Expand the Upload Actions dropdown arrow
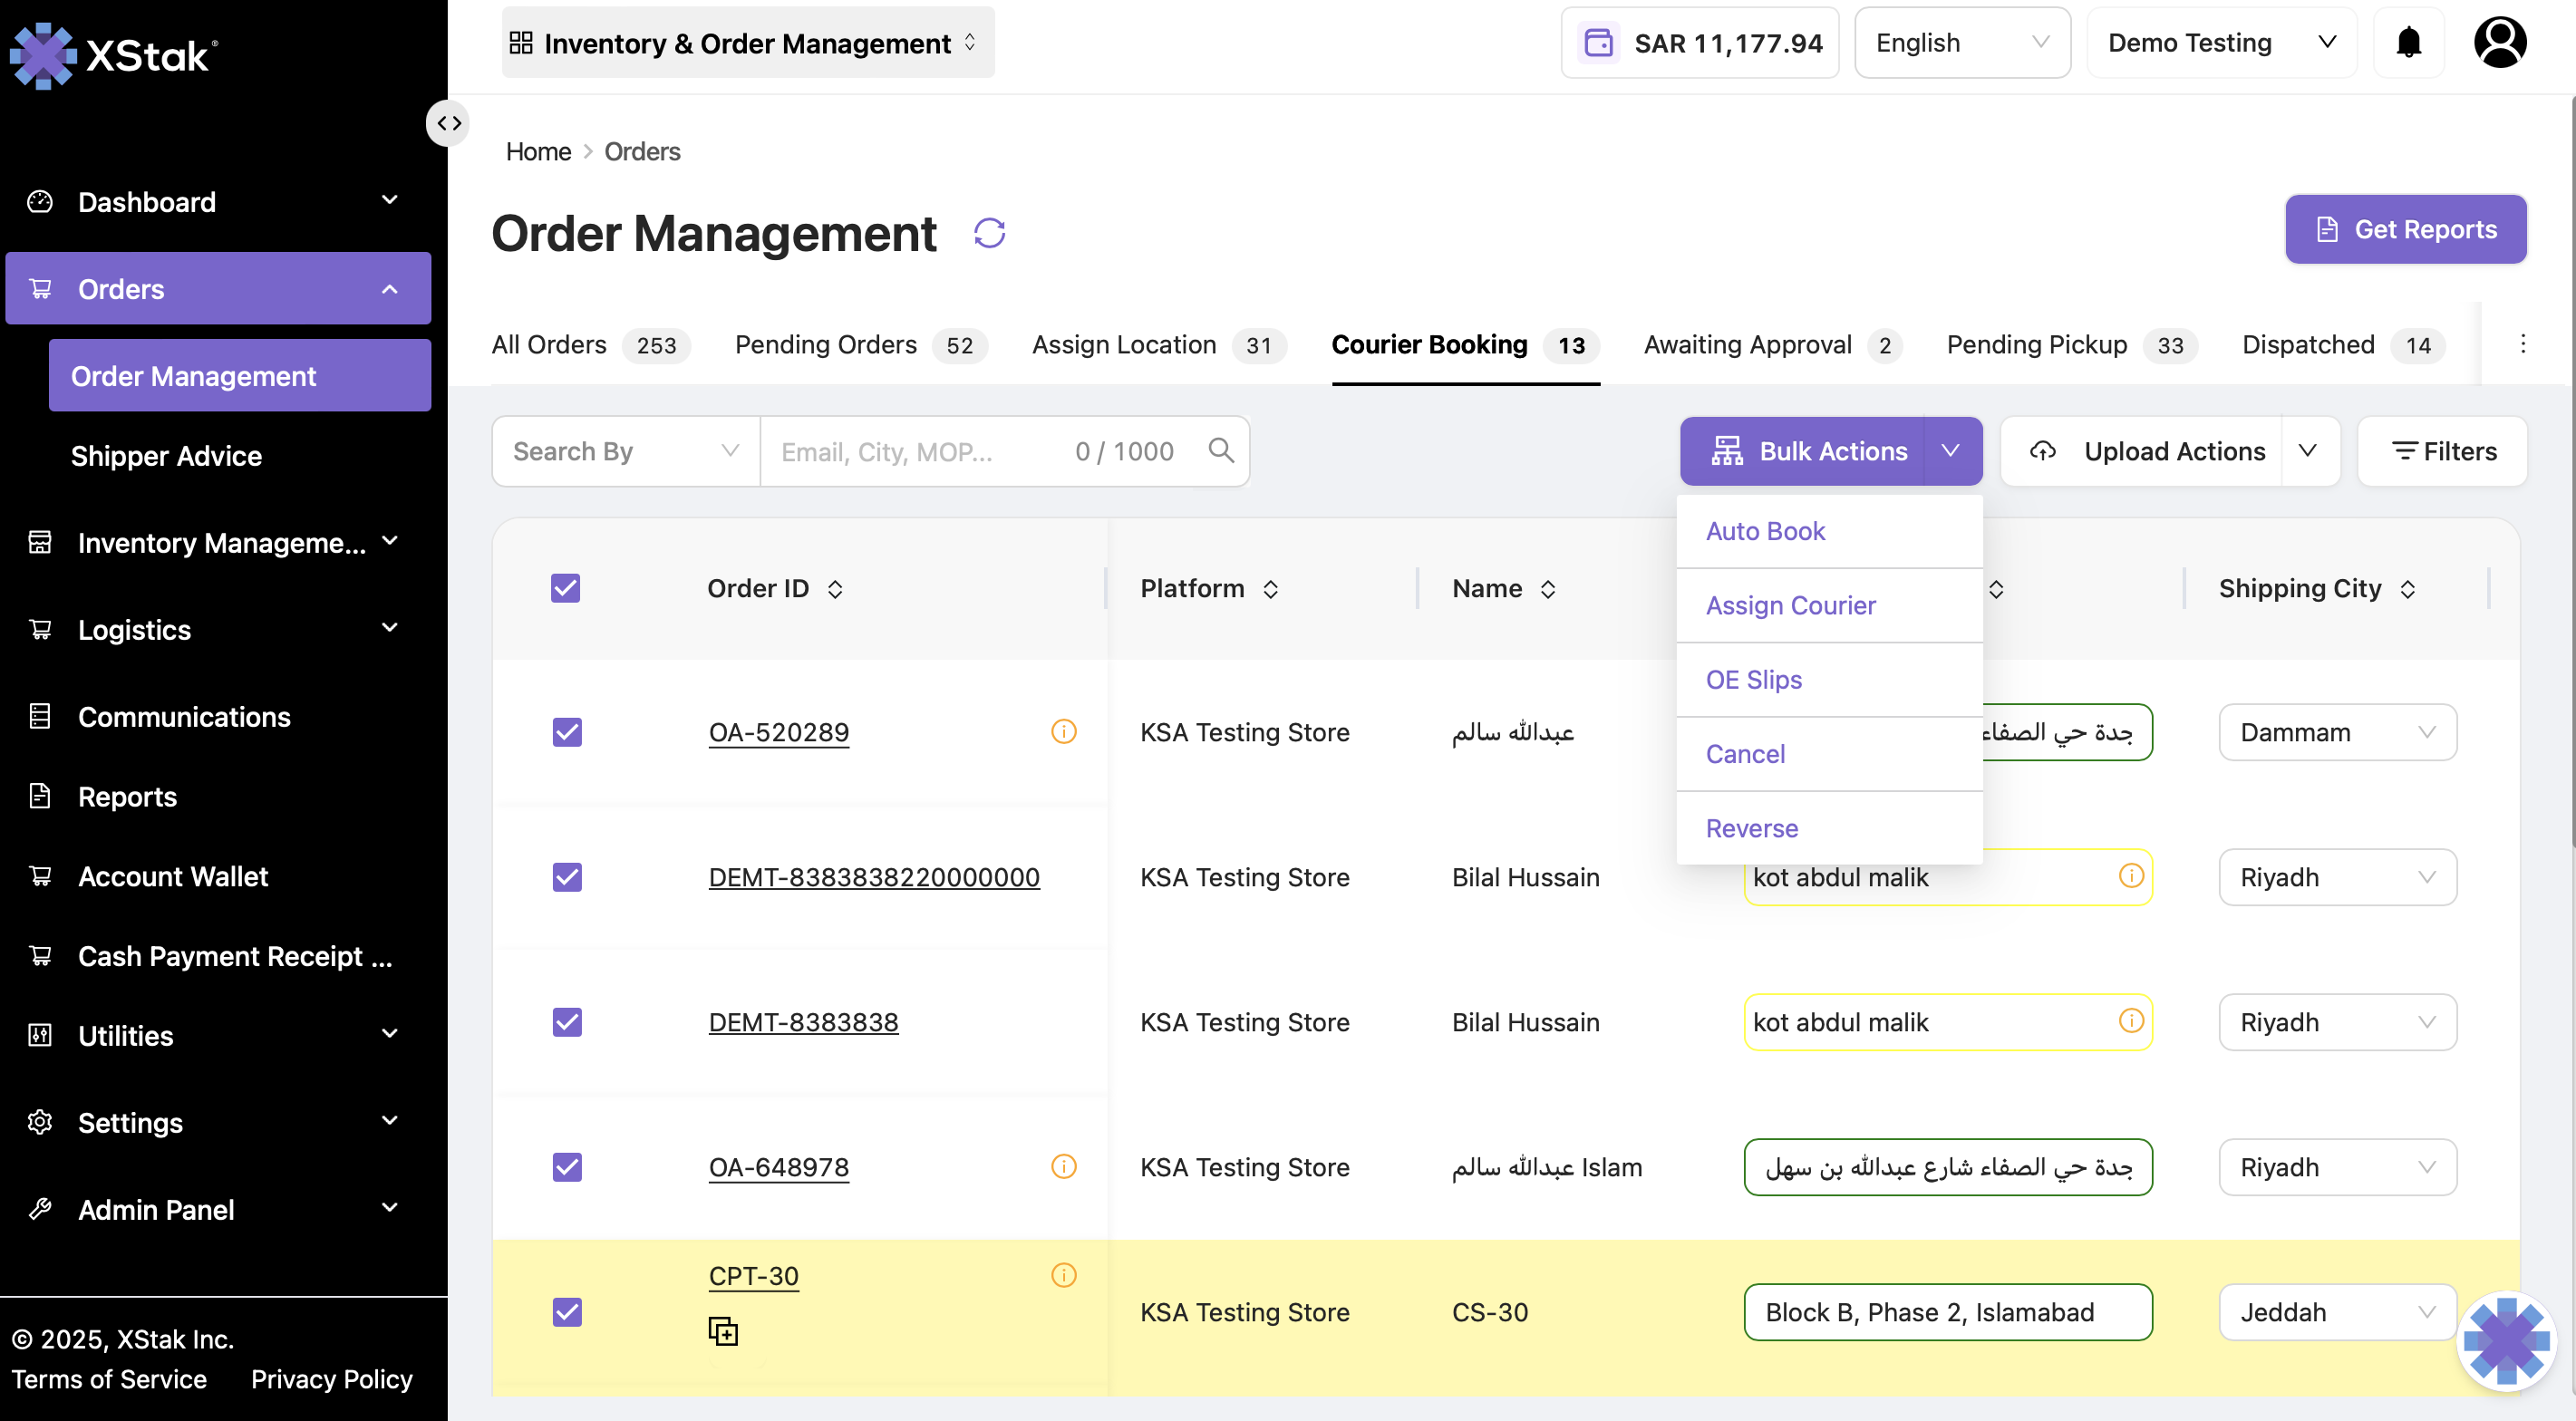 (2308, 451)
